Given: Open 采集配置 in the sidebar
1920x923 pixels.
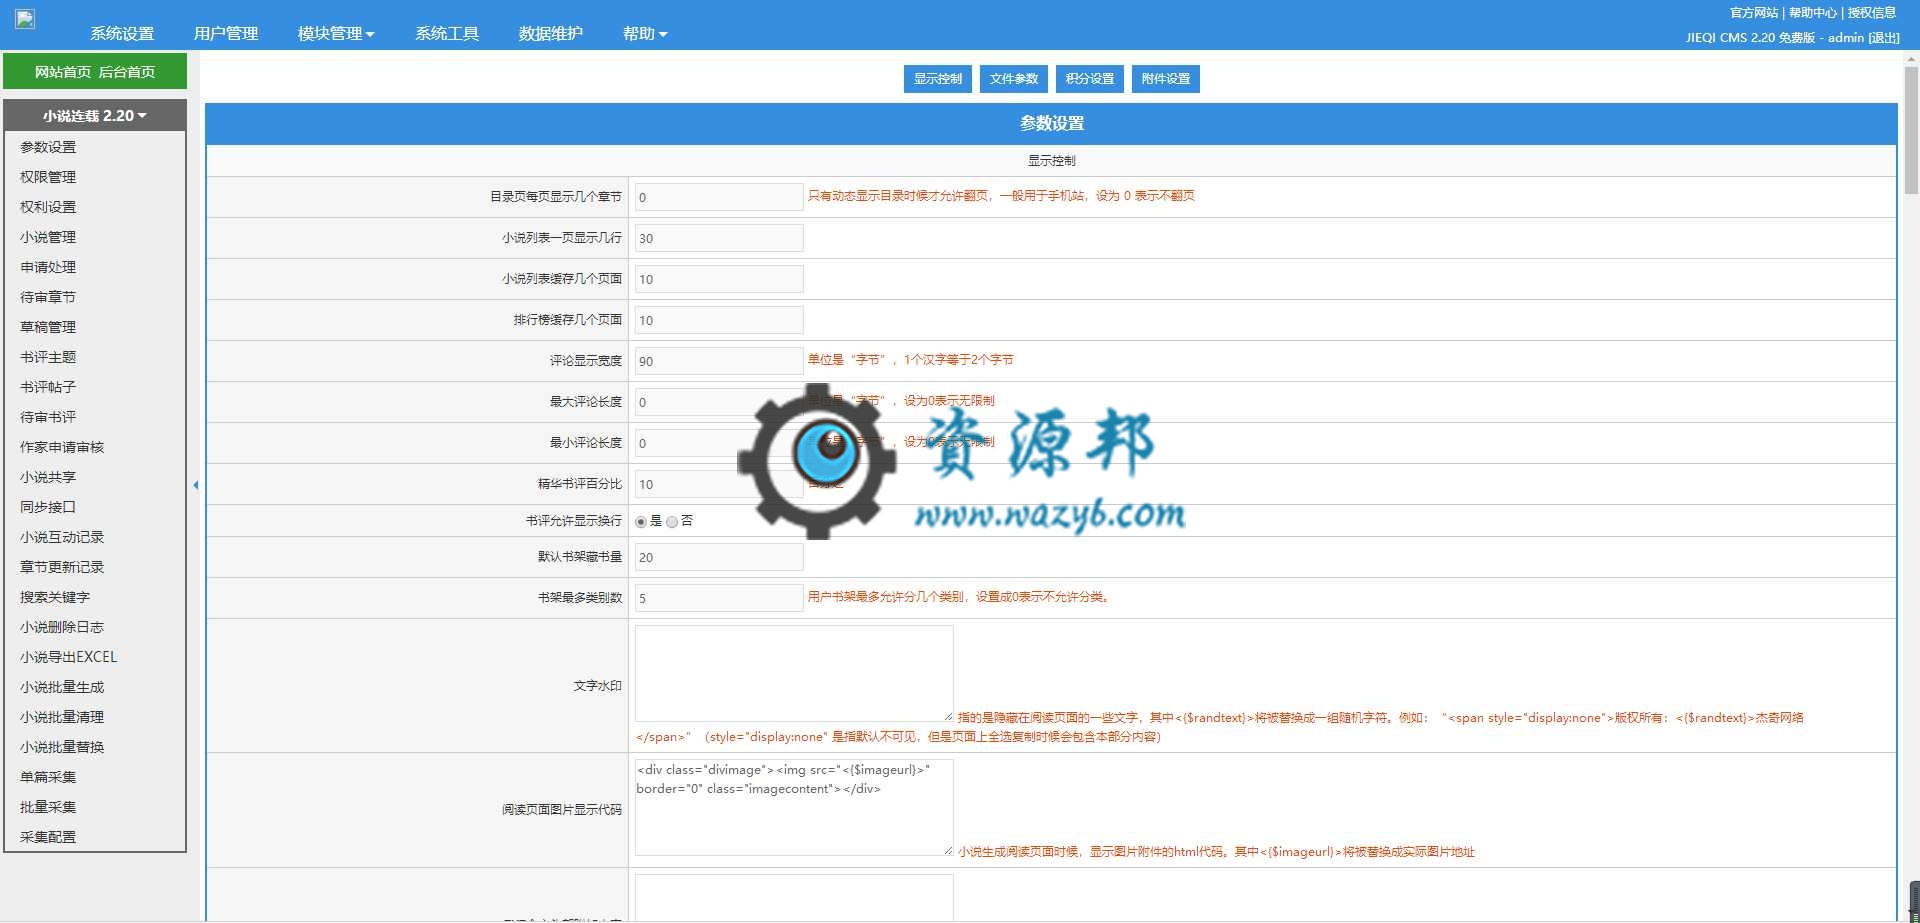Looking at the screenshot, I should (48, 837).
